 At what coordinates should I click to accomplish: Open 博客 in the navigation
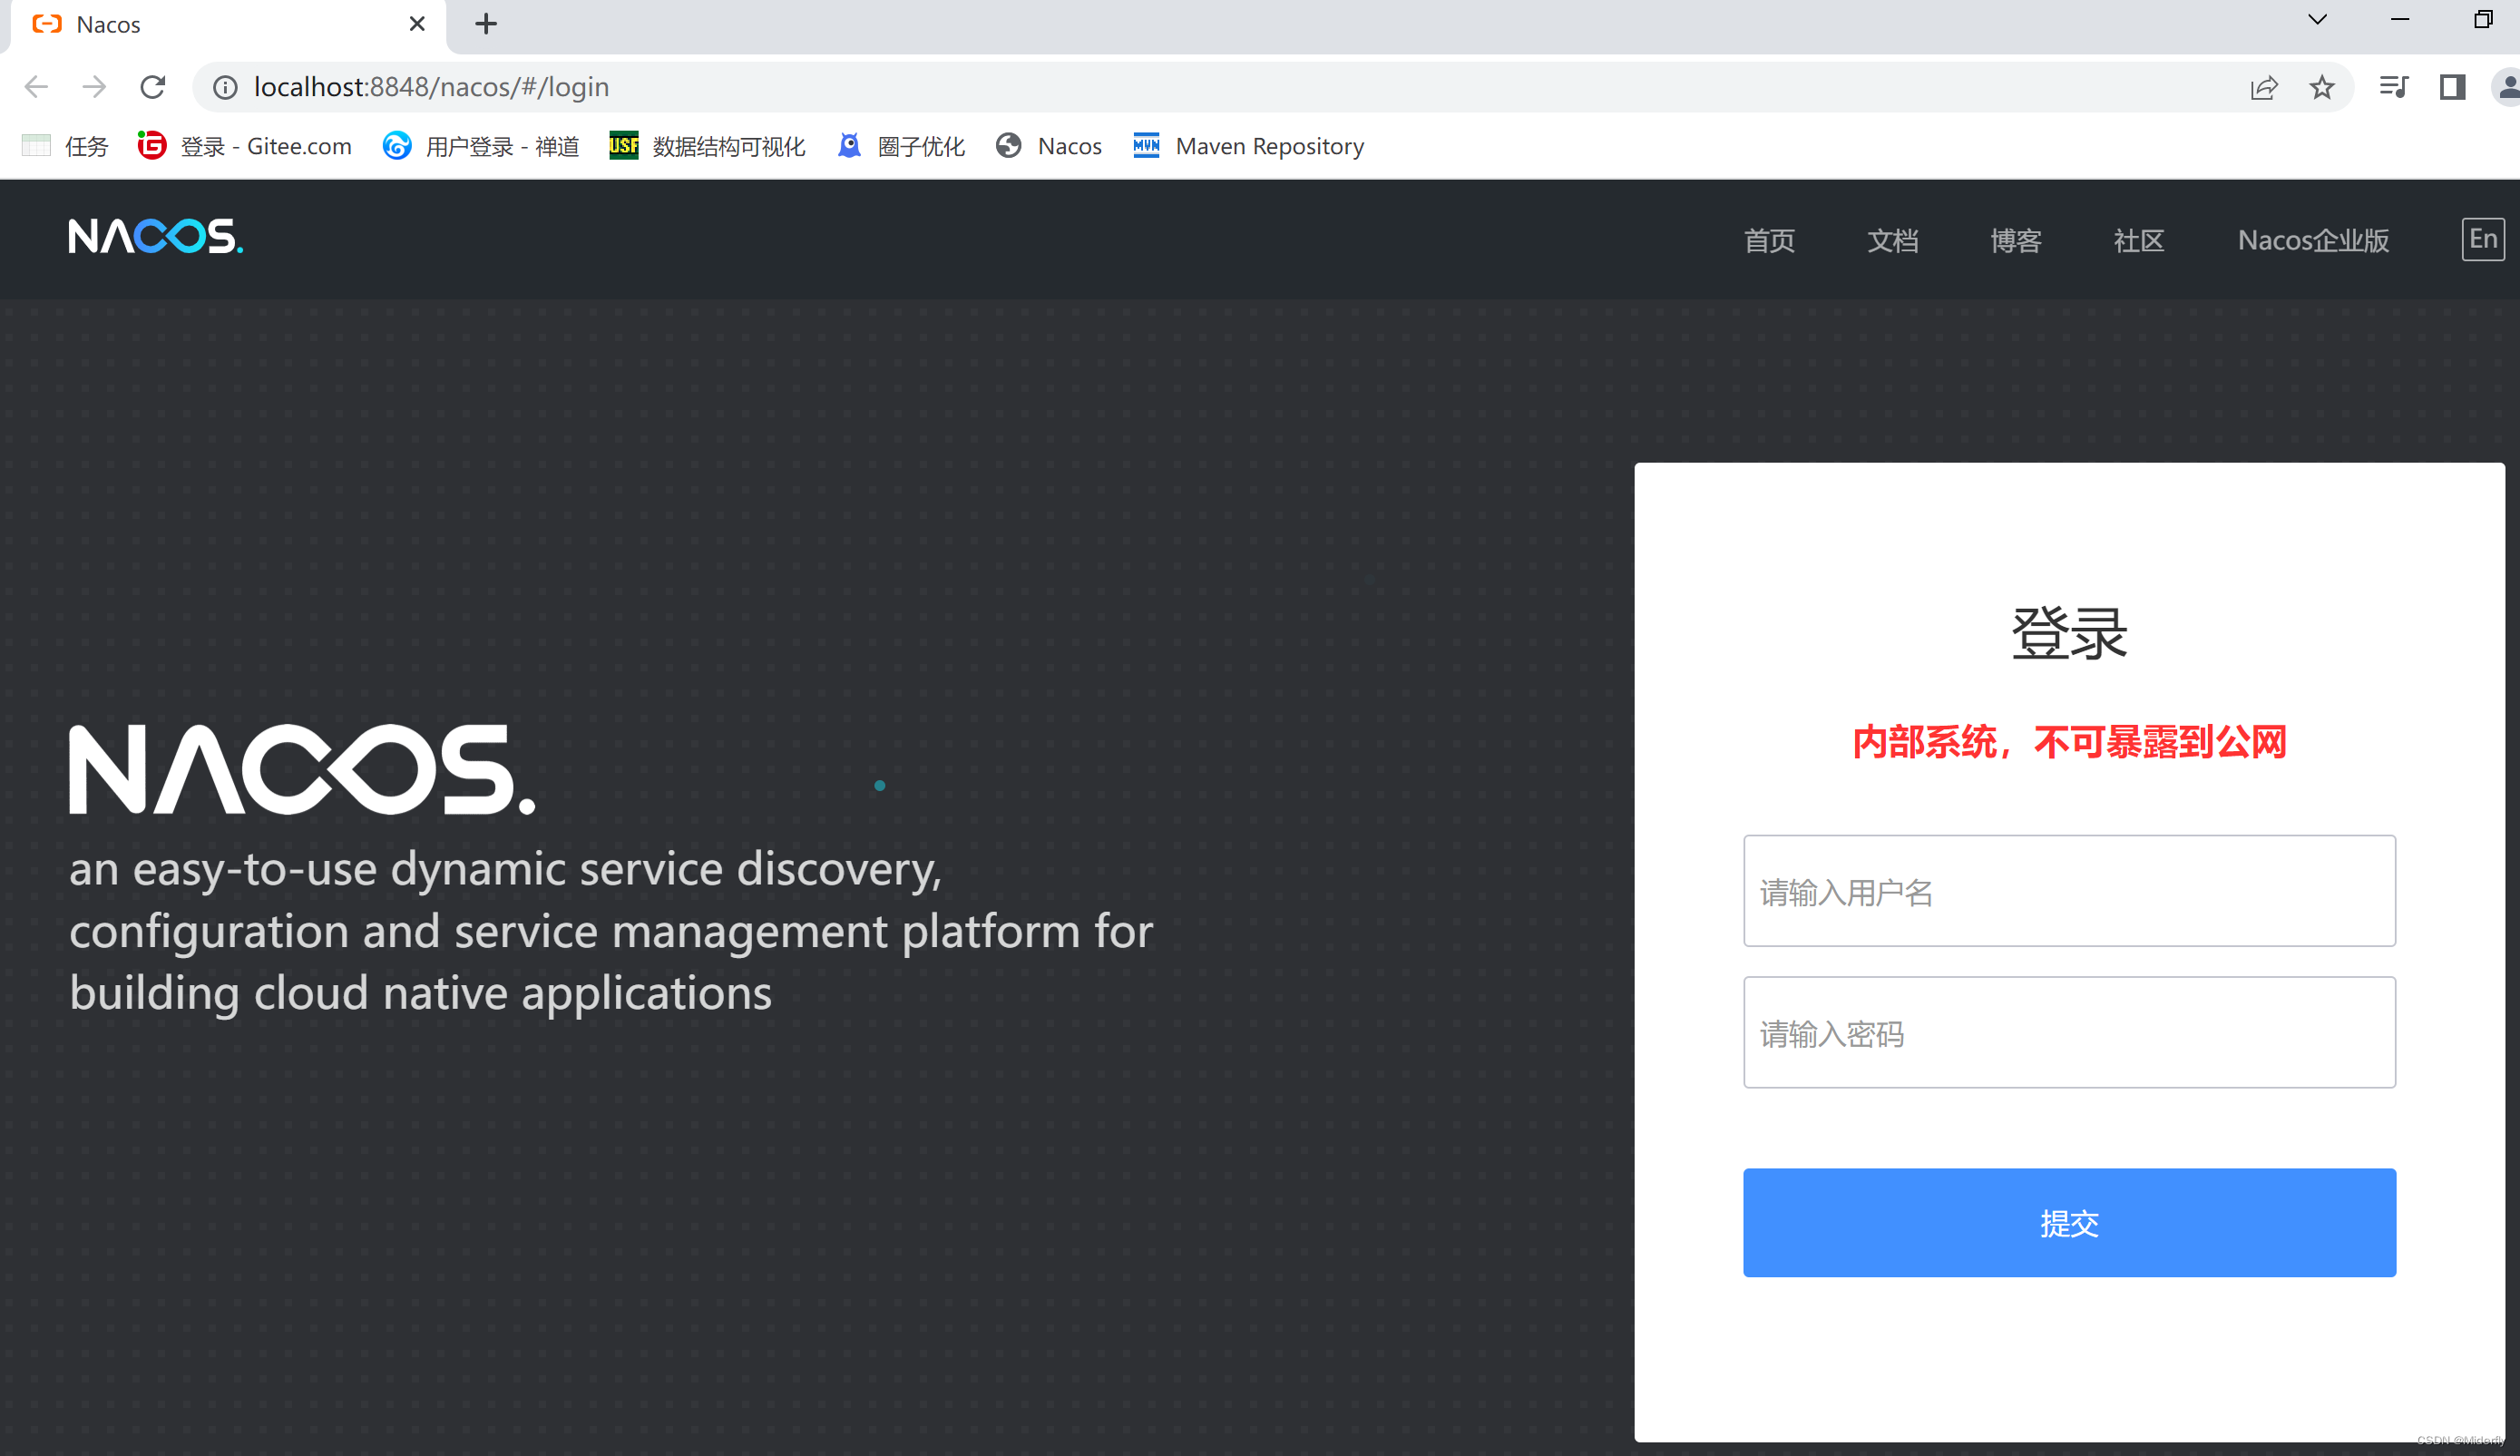pos(2015,240)
